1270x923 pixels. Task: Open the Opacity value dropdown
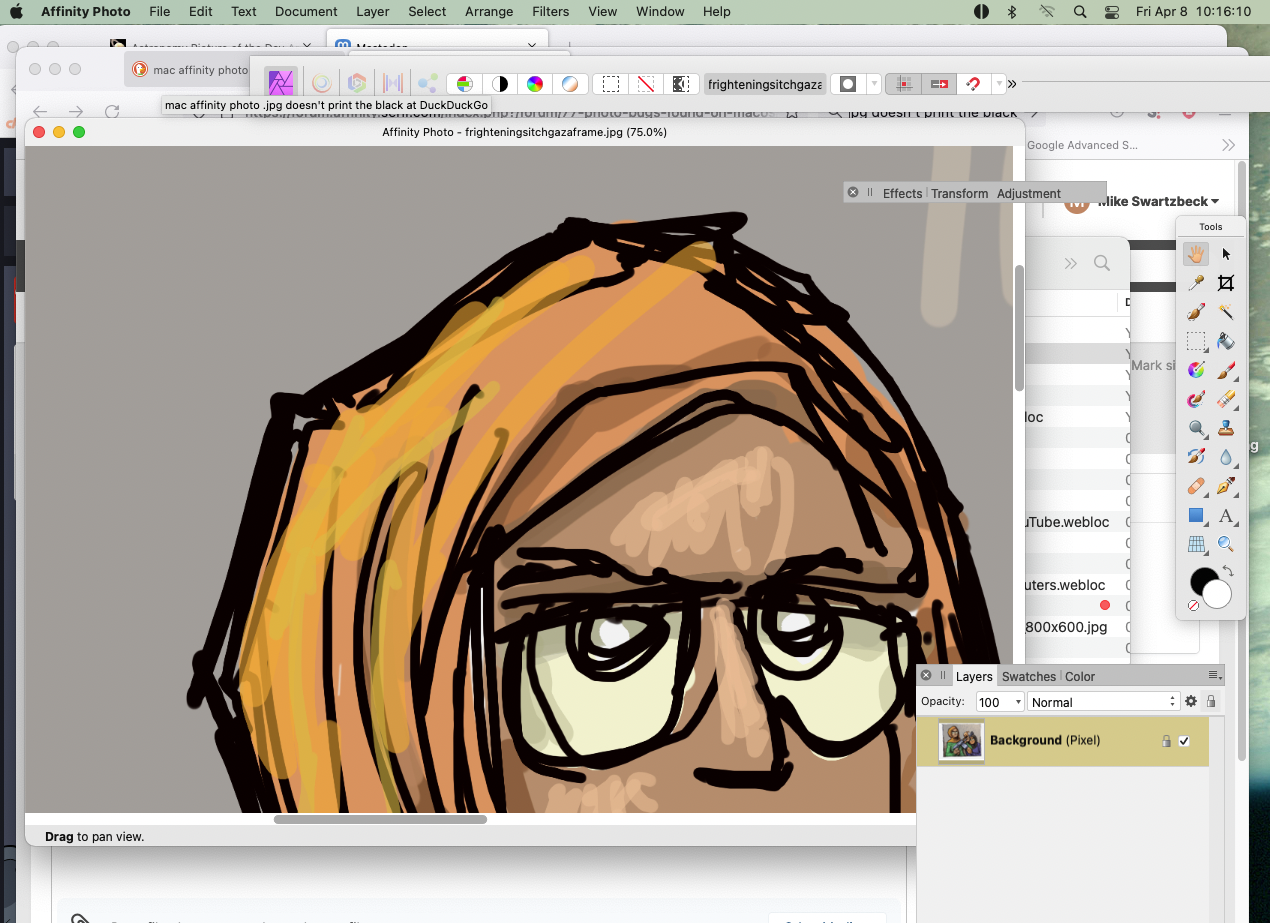point(1018,702)
